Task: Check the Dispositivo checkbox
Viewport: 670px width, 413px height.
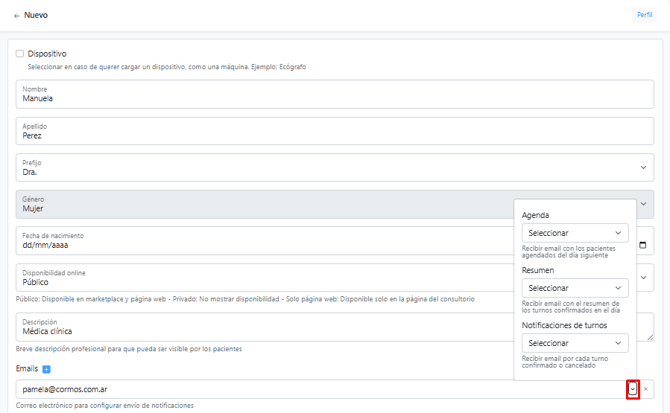Action: click(x=20, y=53)
